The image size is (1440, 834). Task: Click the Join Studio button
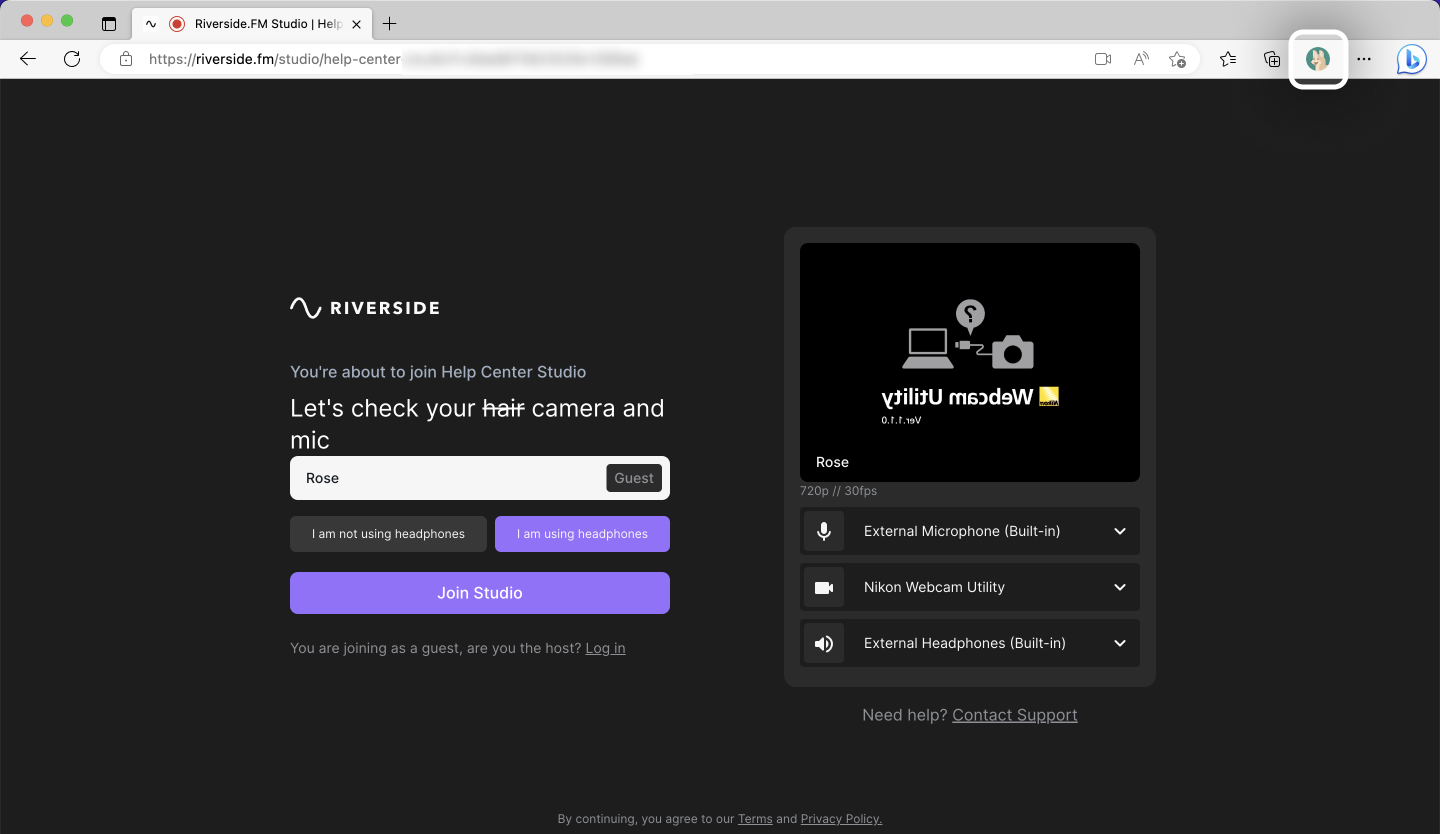(480, 593)
